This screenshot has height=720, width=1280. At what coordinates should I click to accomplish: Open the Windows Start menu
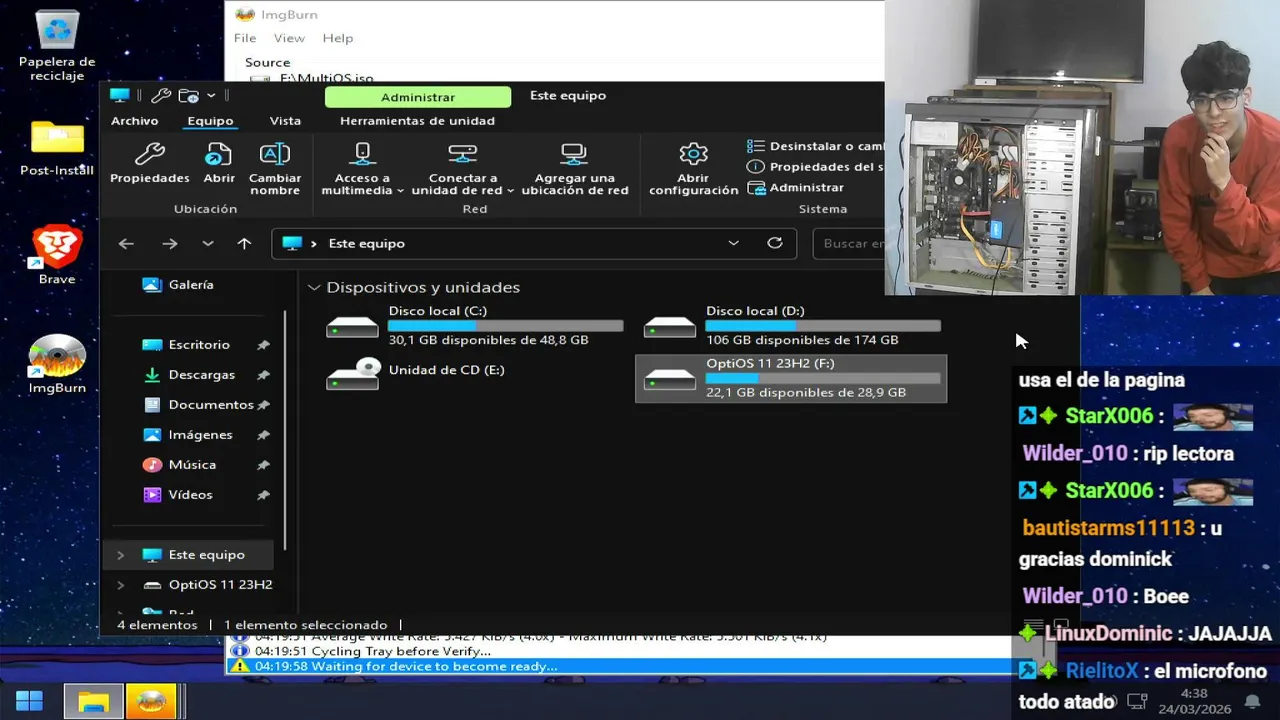click(29, 701)
